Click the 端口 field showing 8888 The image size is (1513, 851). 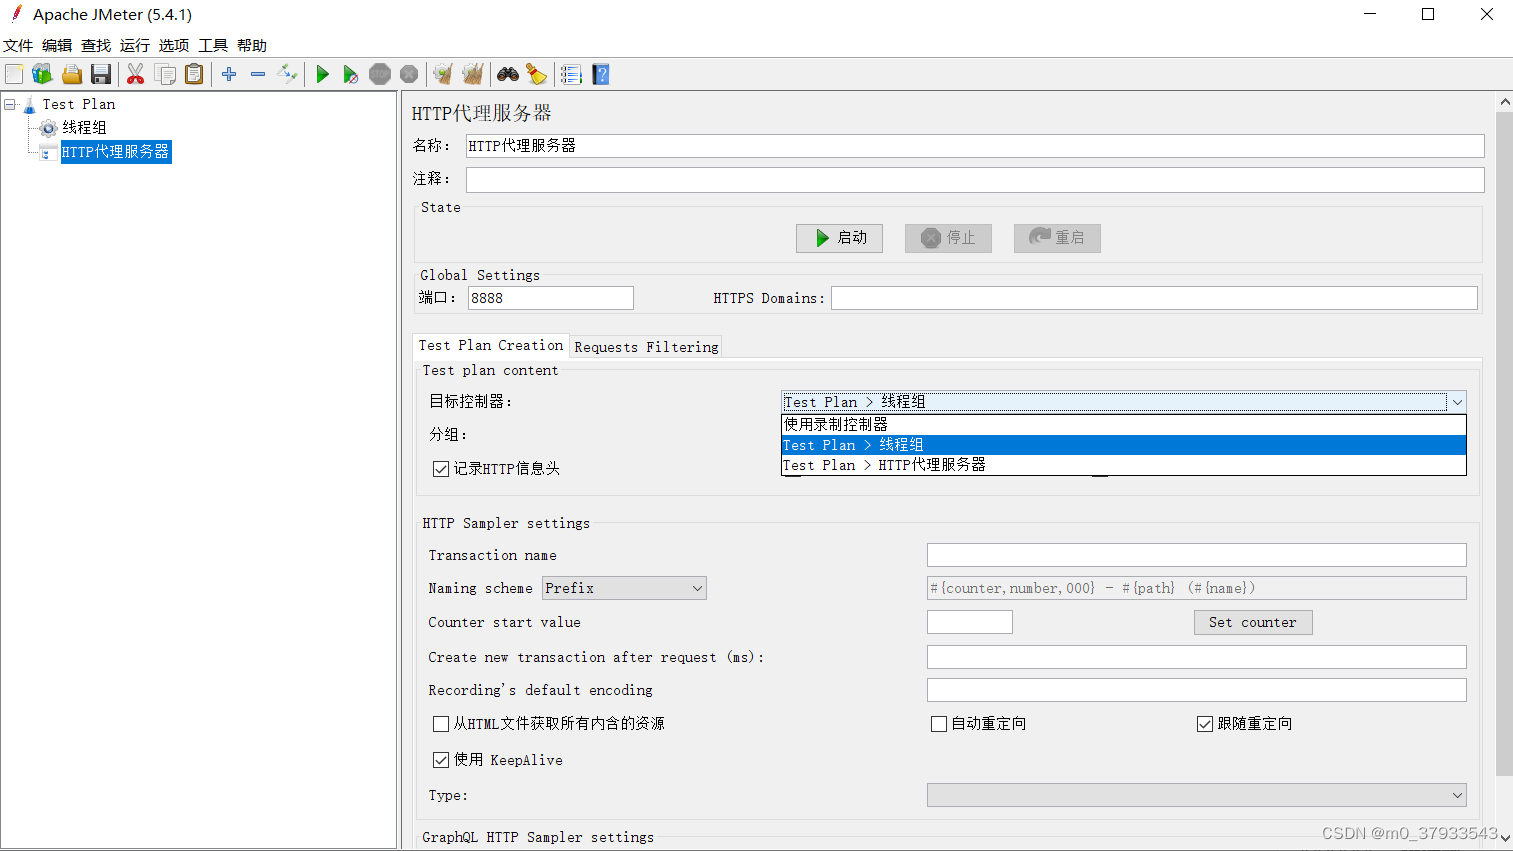pos(550,298)
